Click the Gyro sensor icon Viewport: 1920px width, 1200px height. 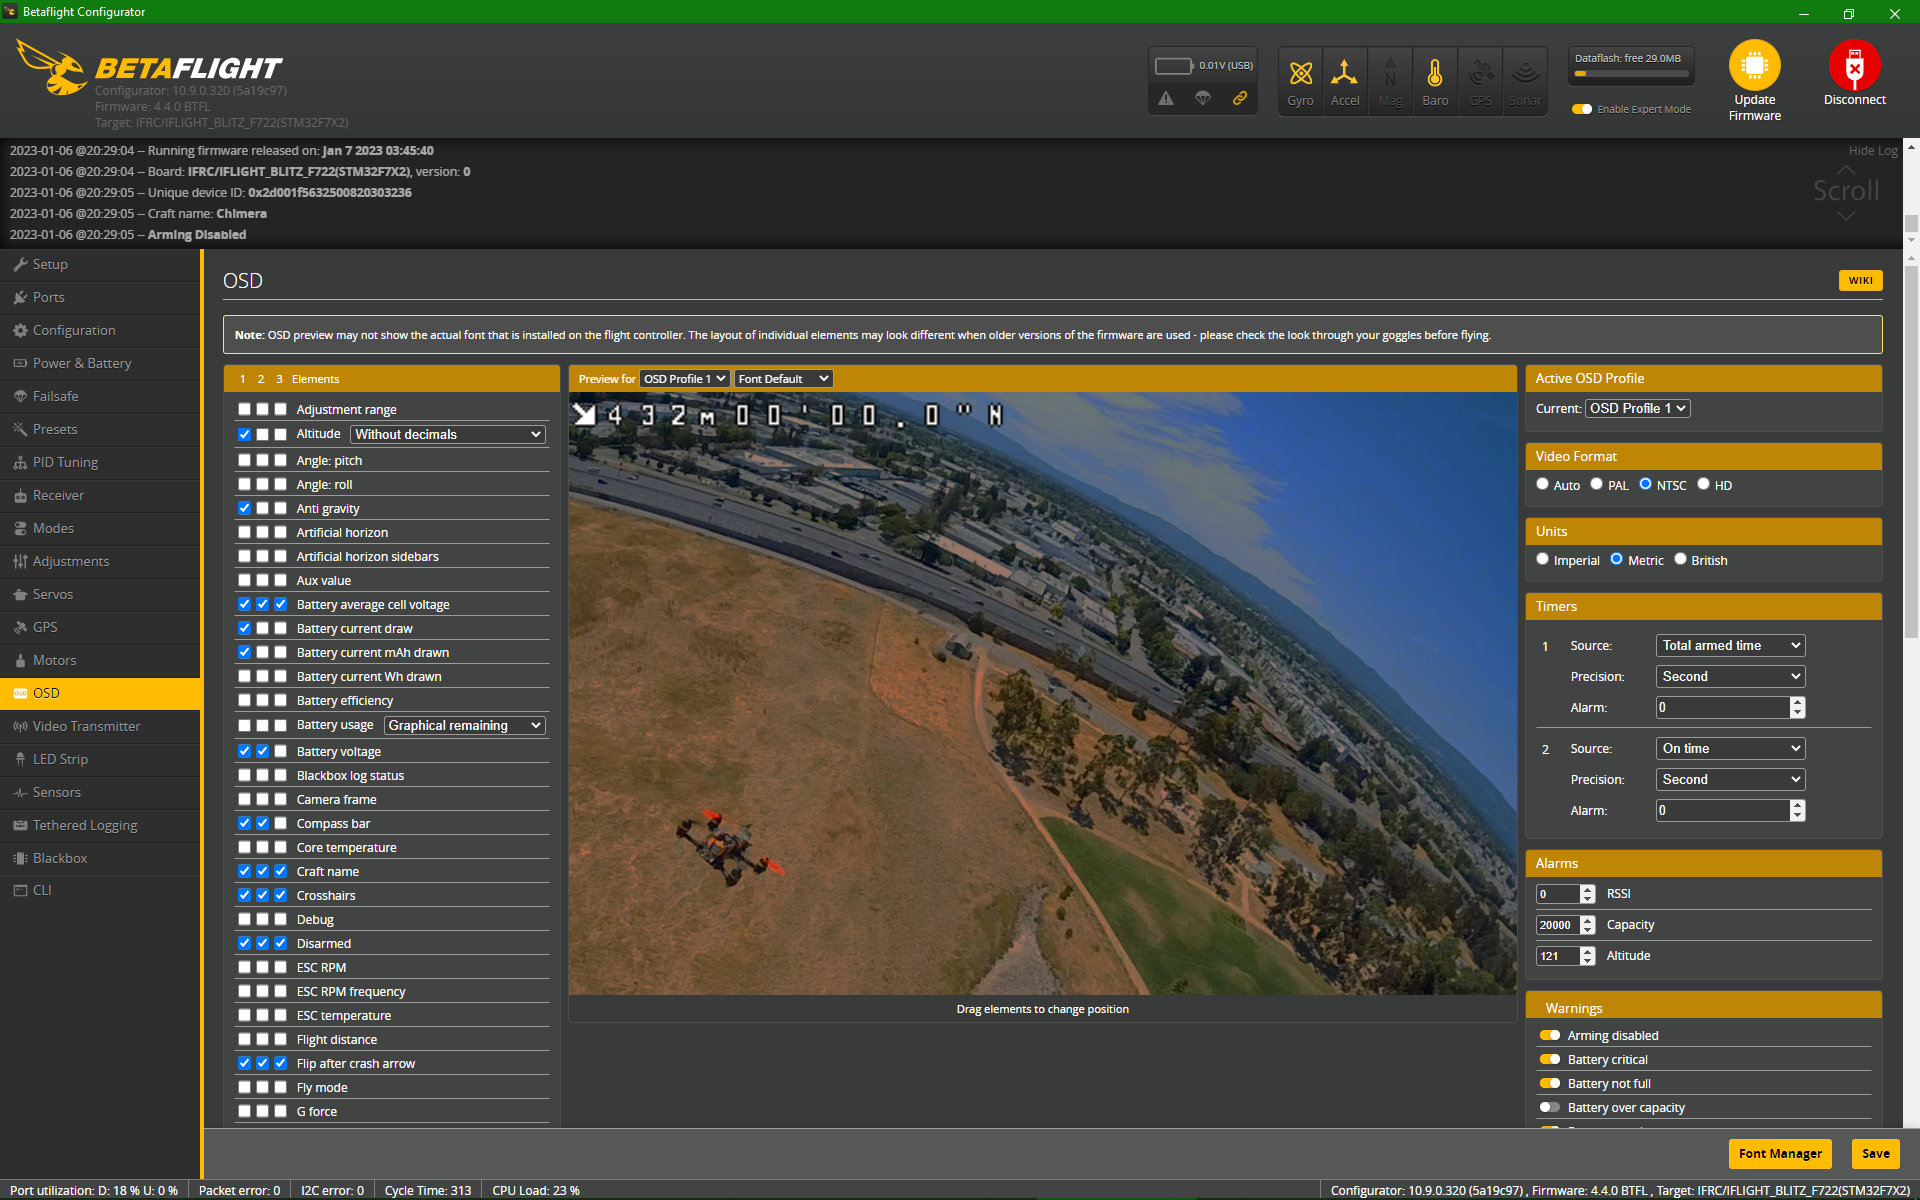point(1300,74)
